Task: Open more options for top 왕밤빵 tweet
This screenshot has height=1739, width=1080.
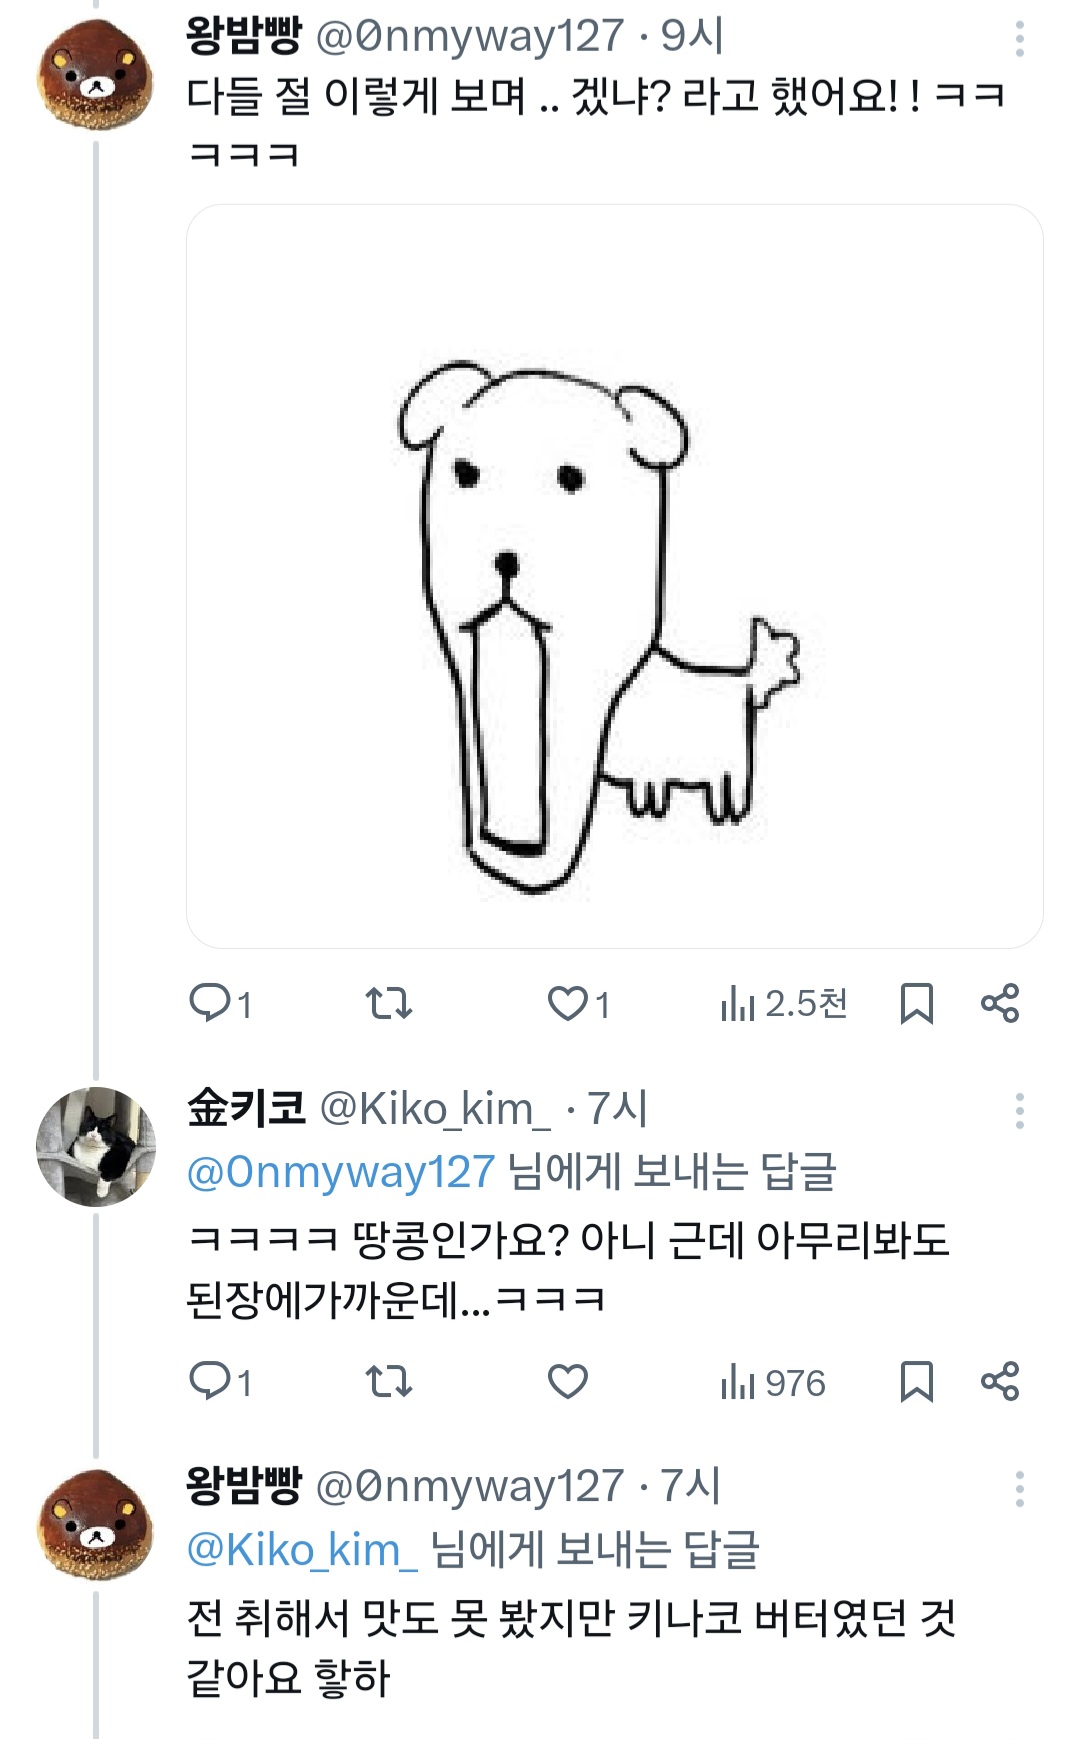Action: [x=1019, y=39]
